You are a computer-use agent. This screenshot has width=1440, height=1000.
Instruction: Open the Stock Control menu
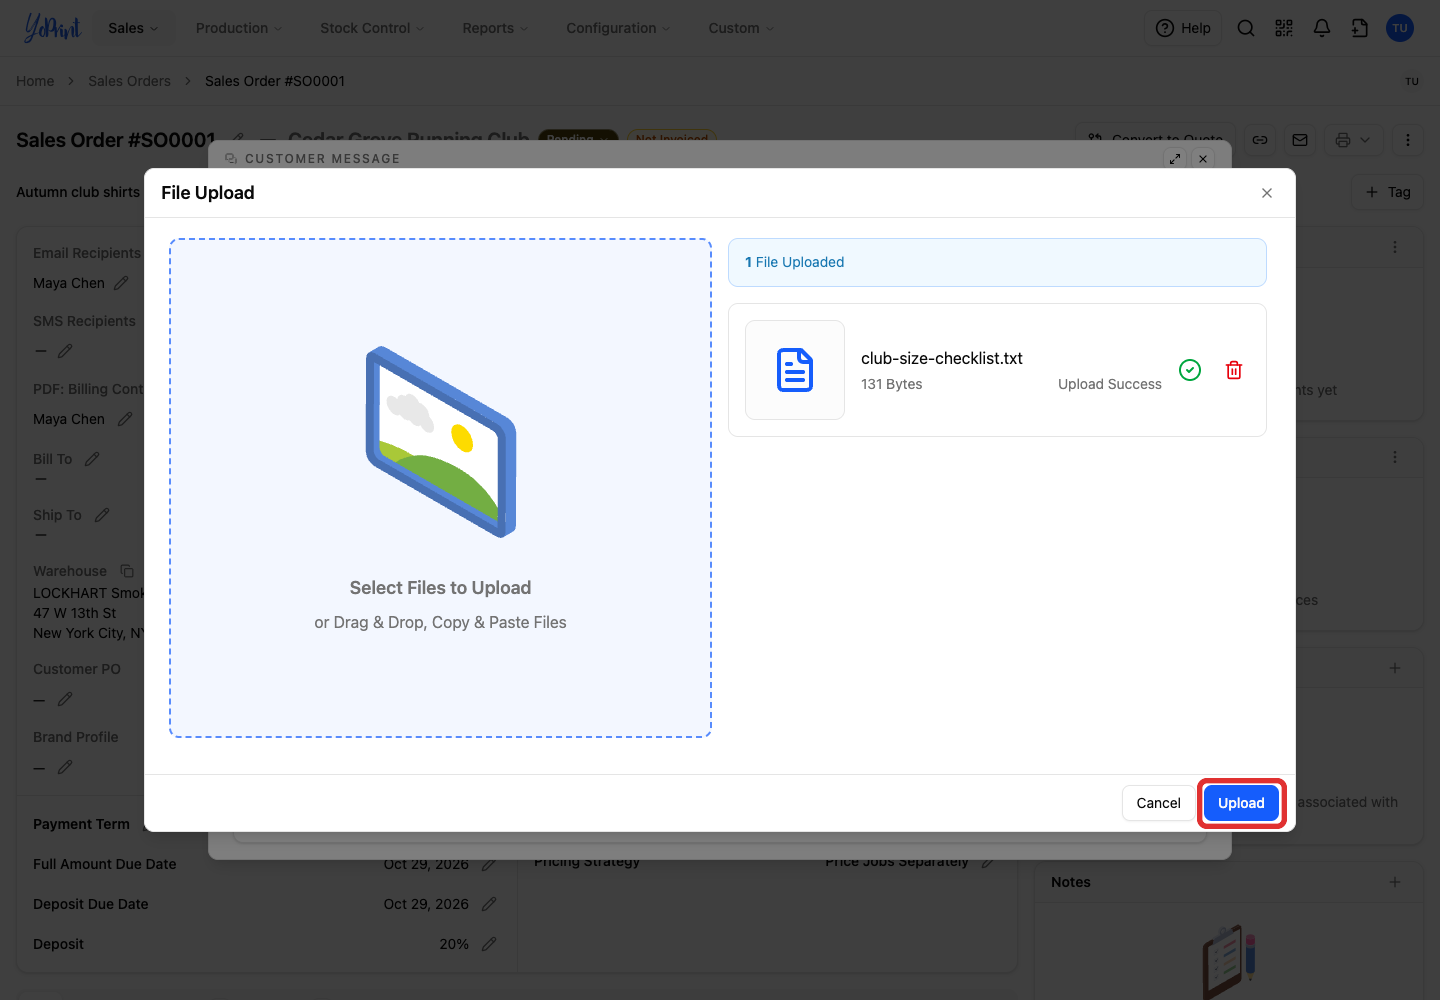point(372,28)
